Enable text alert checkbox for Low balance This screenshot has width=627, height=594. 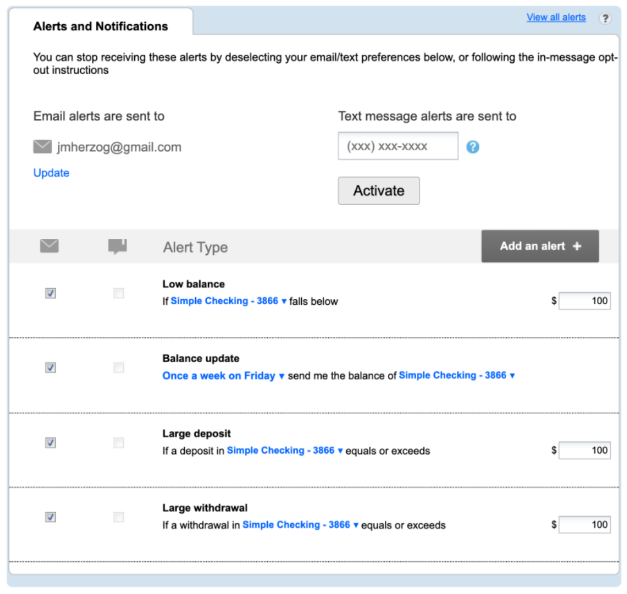(x=119, y=293)
